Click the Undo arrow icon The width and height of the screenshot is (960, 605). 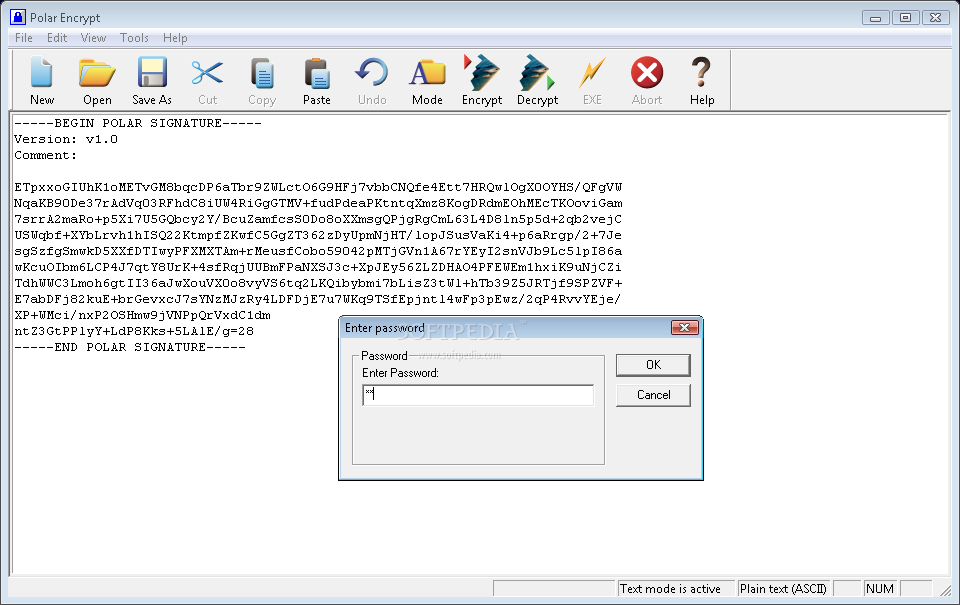click(372, 73)
